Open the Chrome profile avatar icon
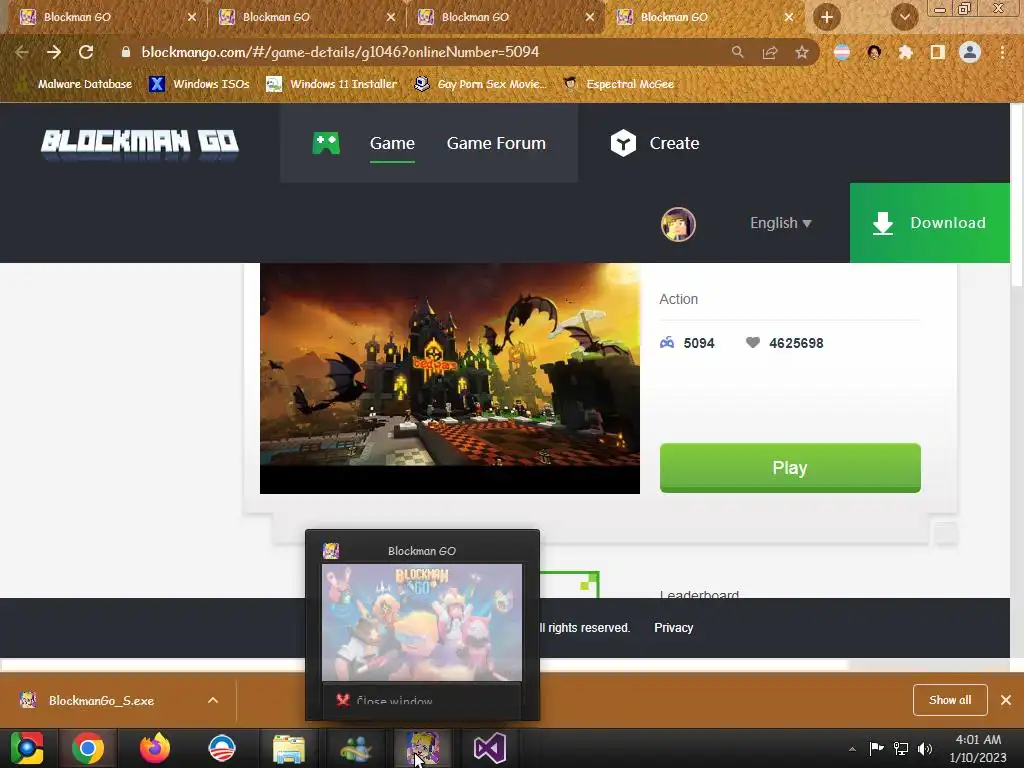This screenshot has width=1024, height=768. point(970,52)
